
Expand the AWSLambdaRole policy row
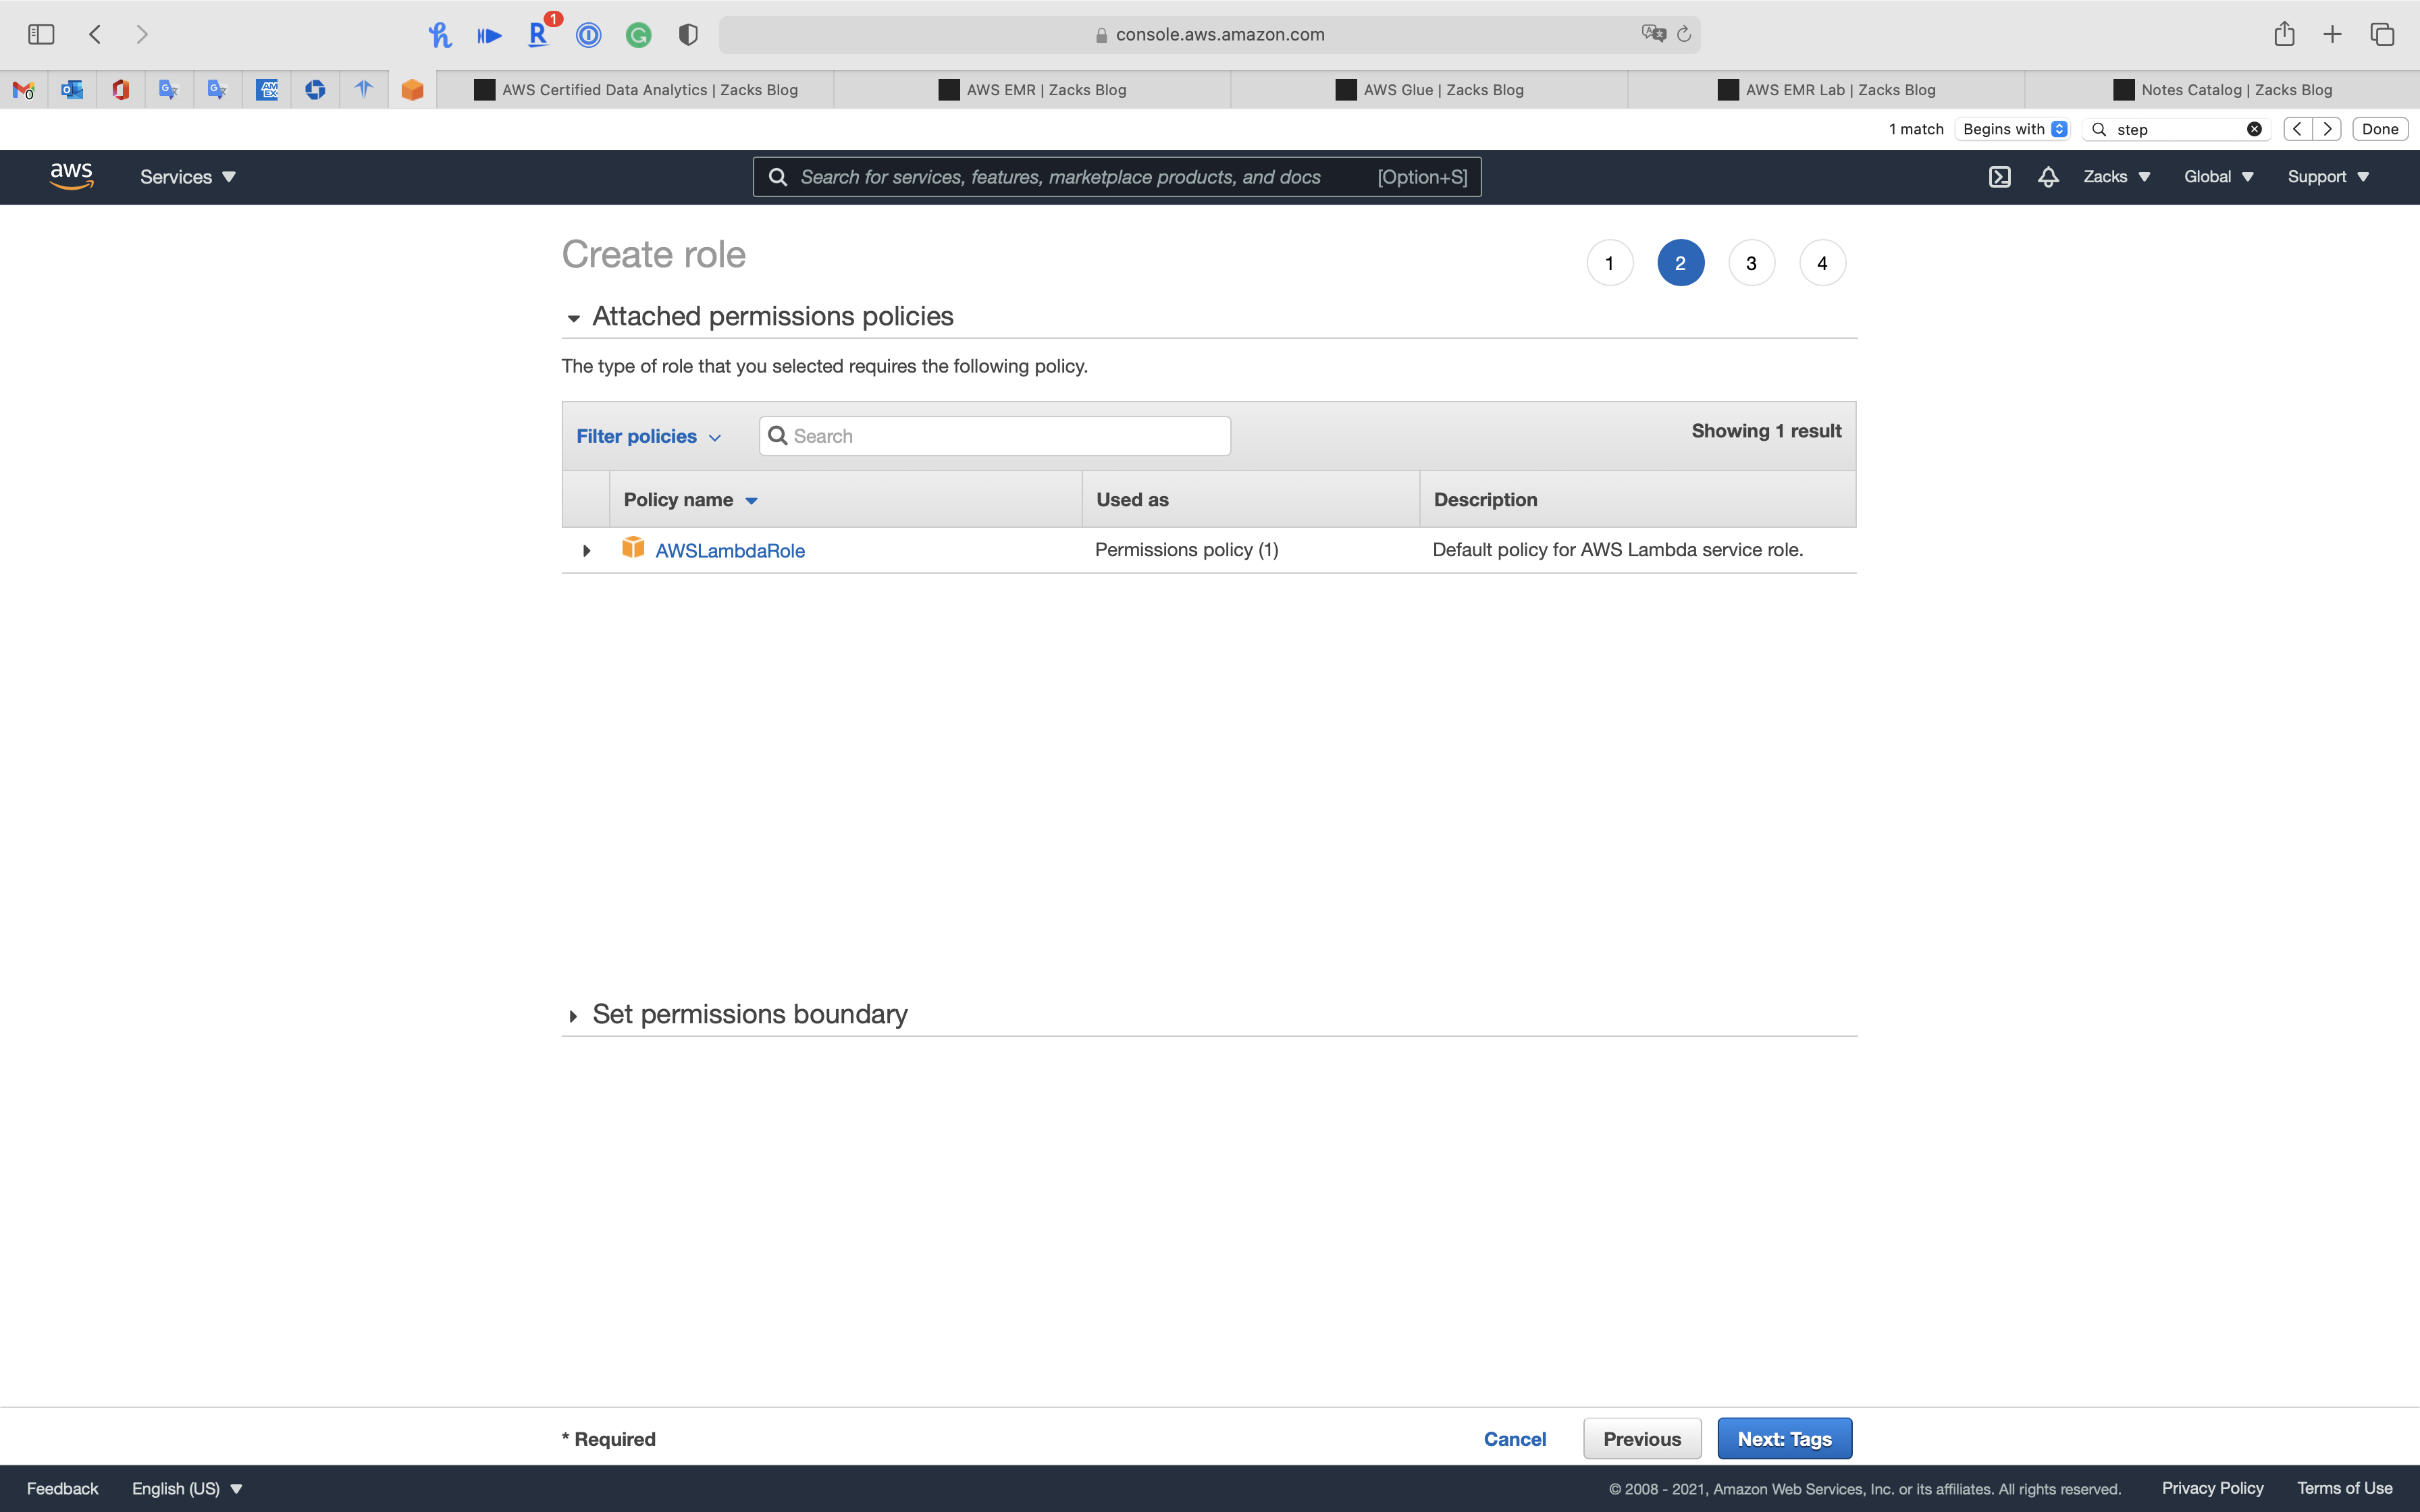click(x=587, y=551)
